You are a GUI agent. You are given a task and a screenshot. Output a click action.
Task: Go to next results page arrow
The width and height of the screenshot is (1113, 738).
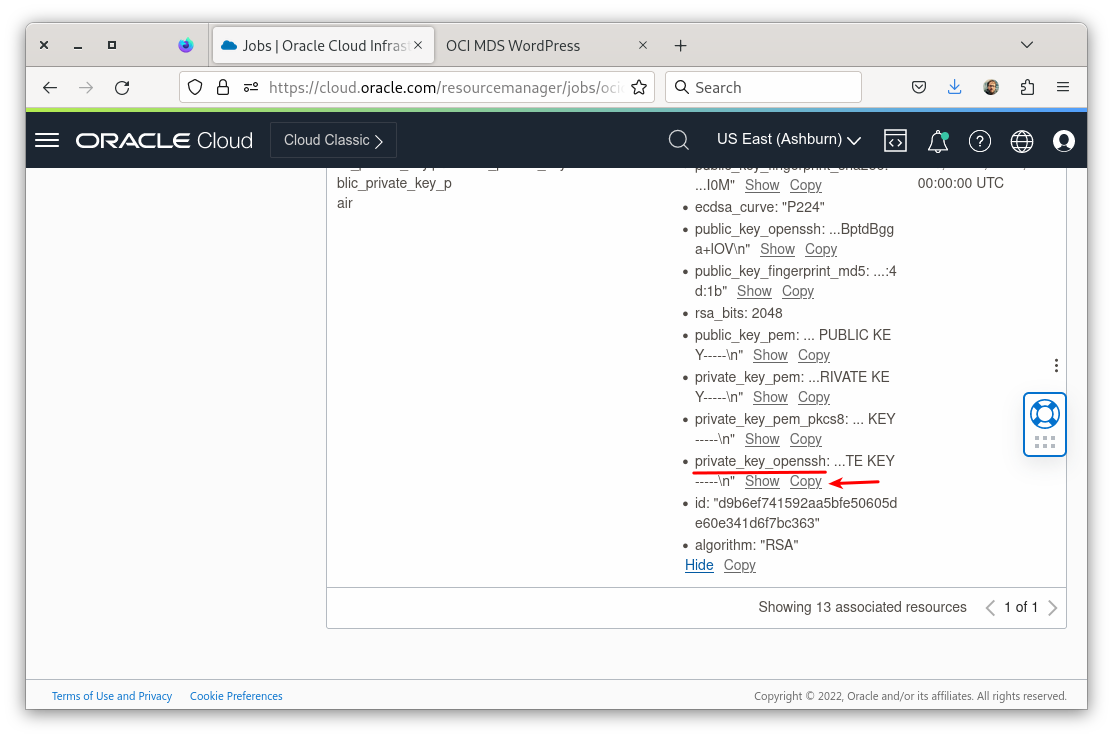coord(1053,607)
